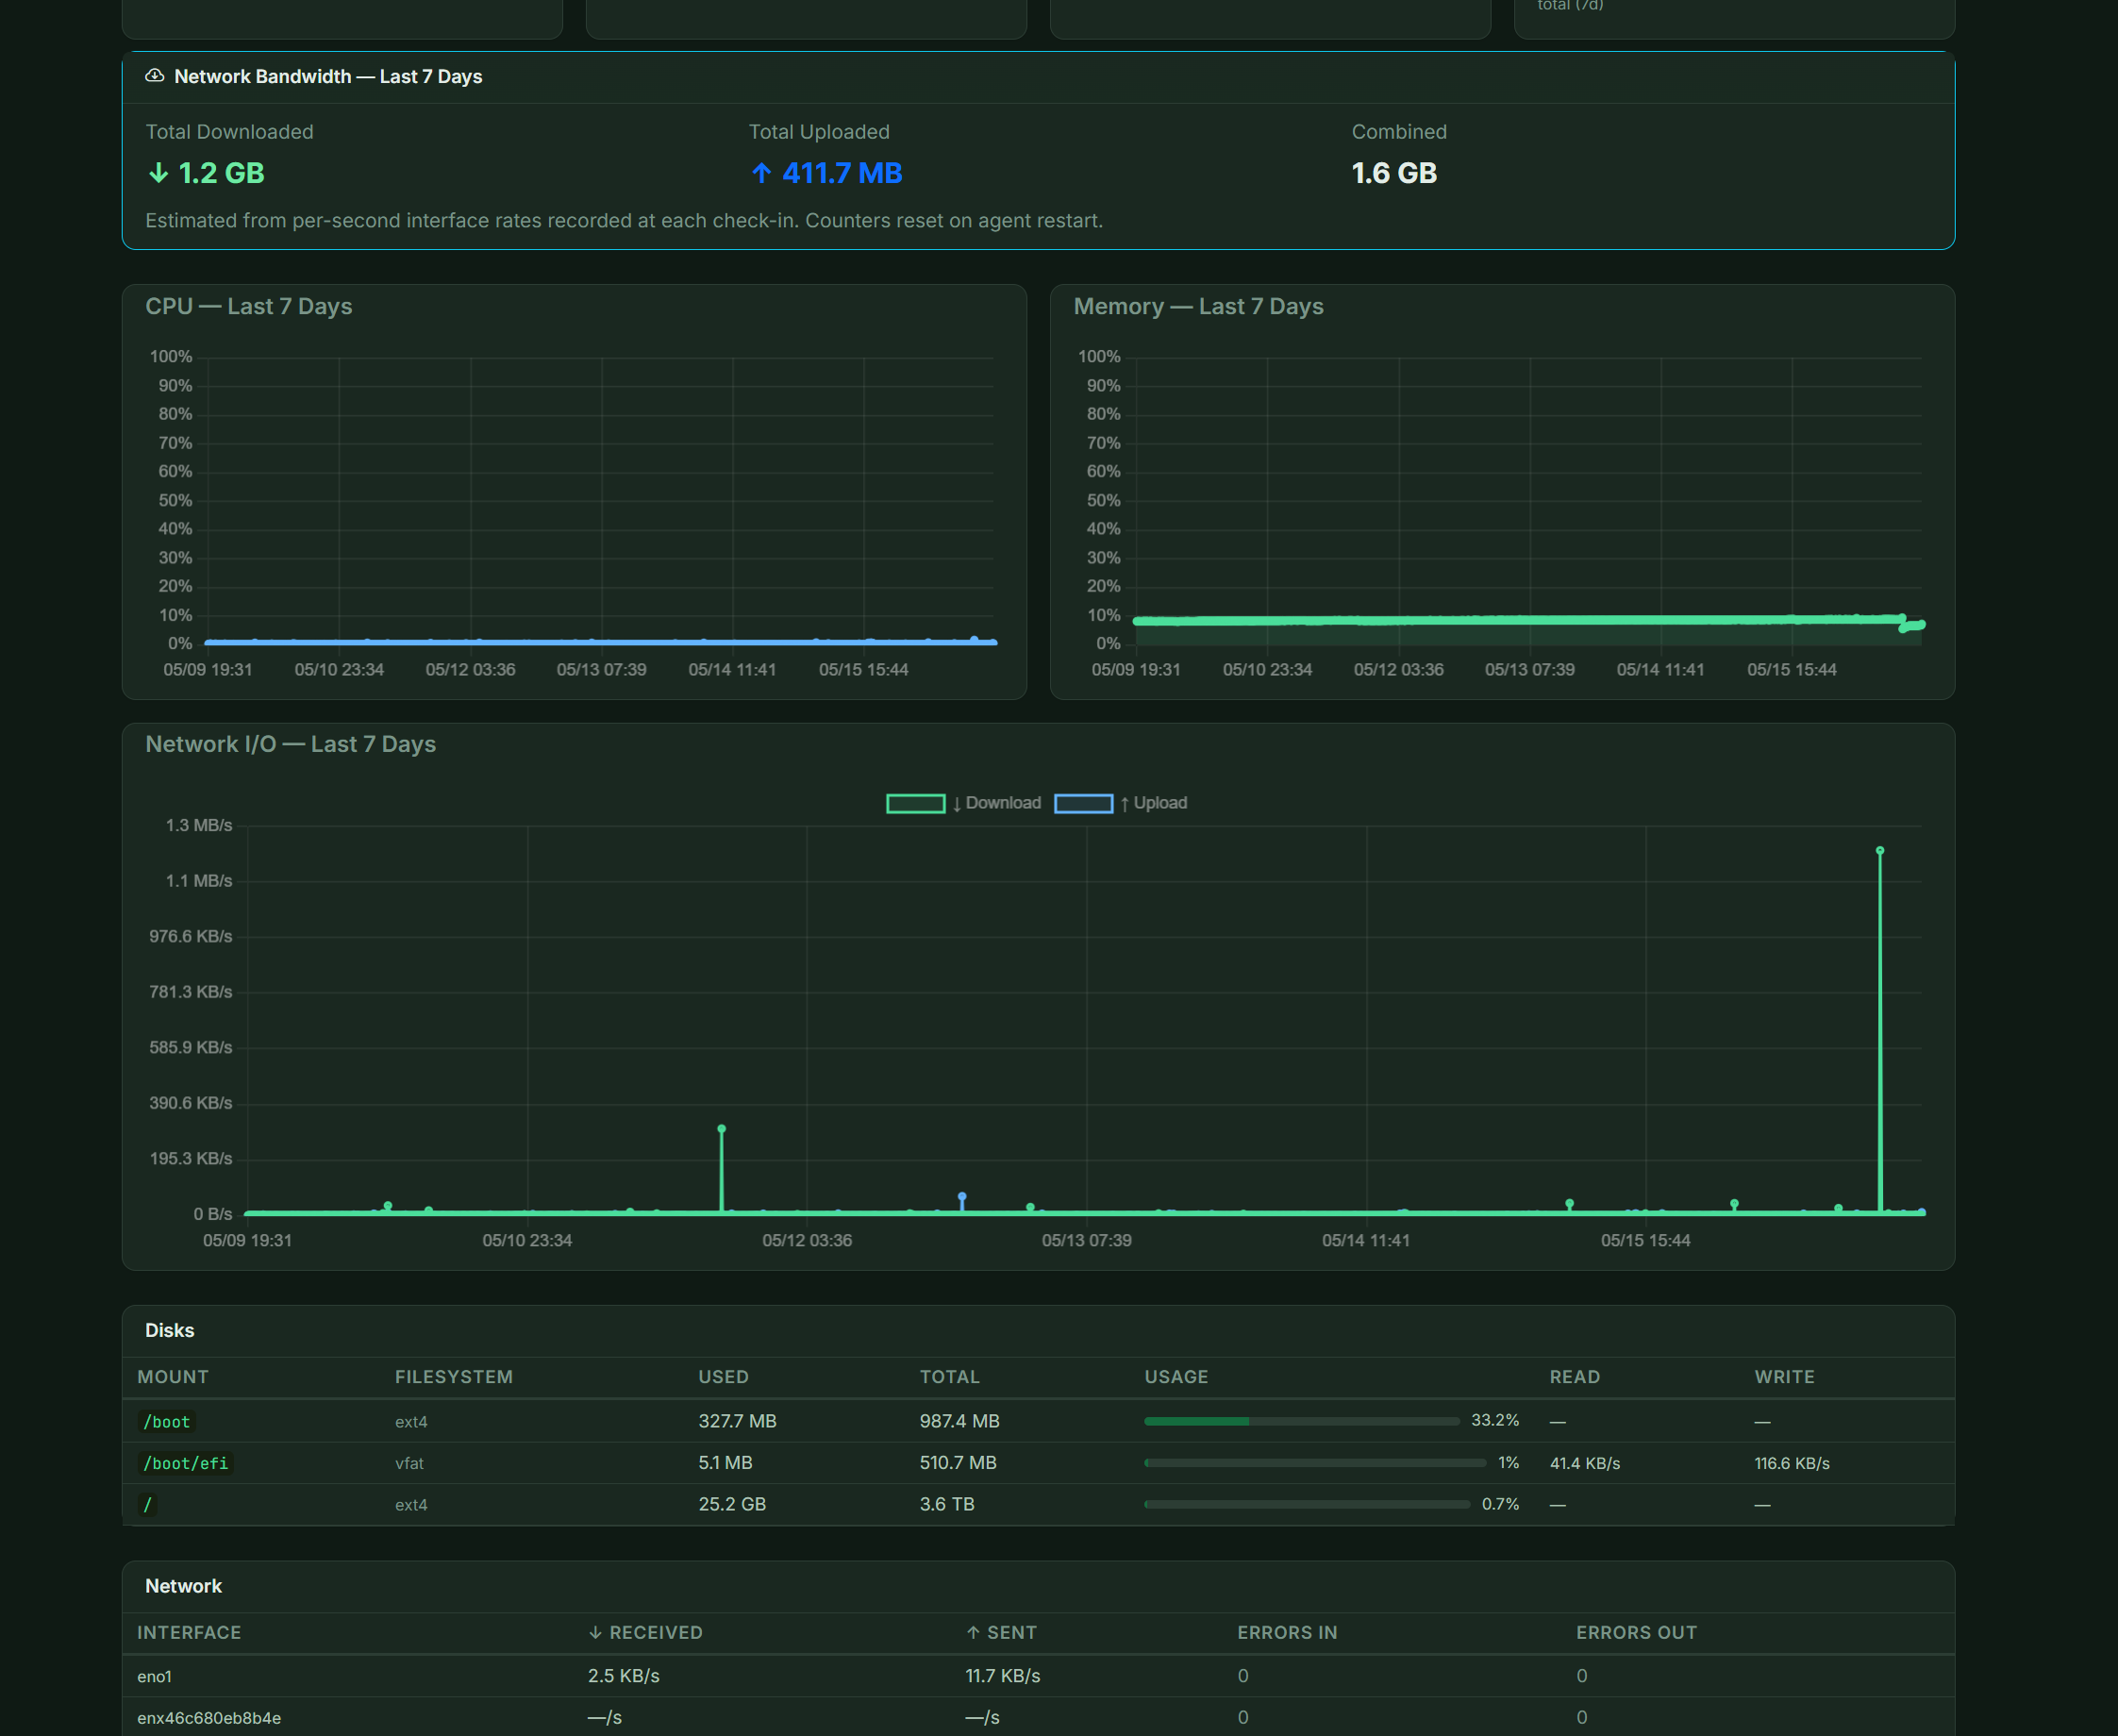Click the CPU — Last 7 Days chart title
2118x1736 pixels.
coord(249,306)
